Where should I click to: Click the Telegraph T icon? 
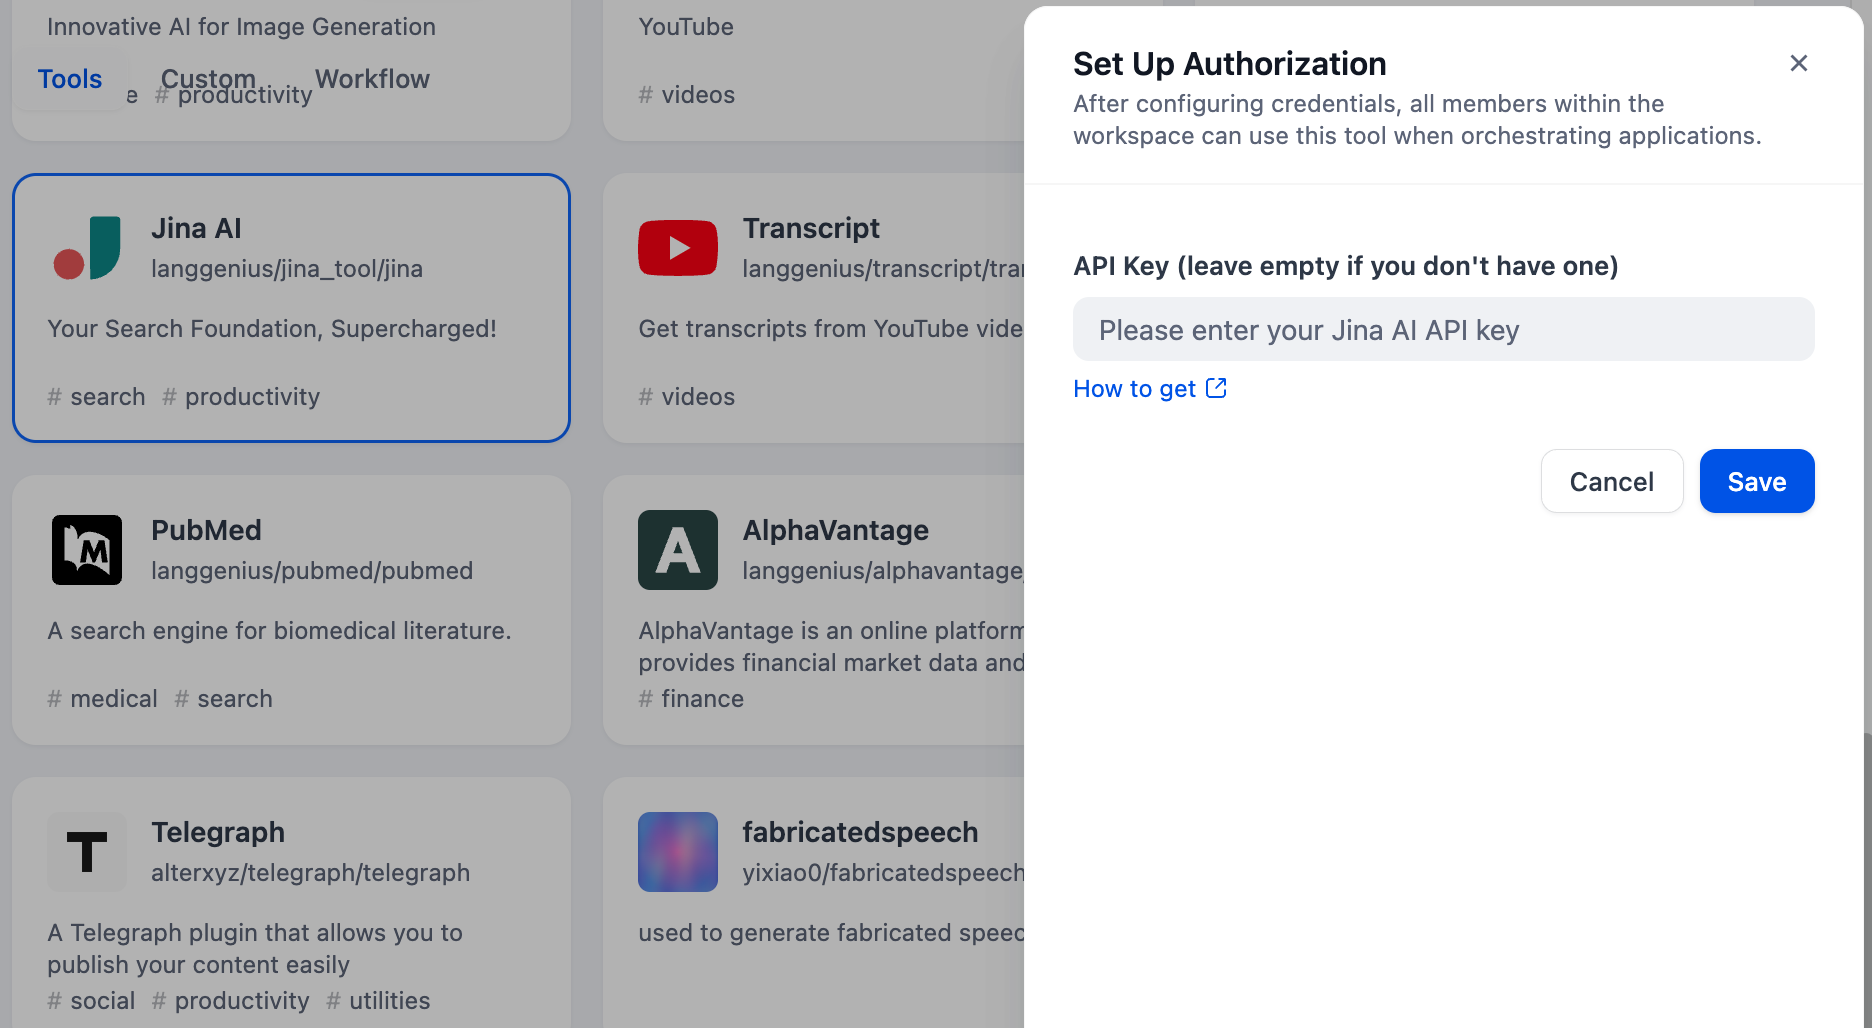point(87,852)
